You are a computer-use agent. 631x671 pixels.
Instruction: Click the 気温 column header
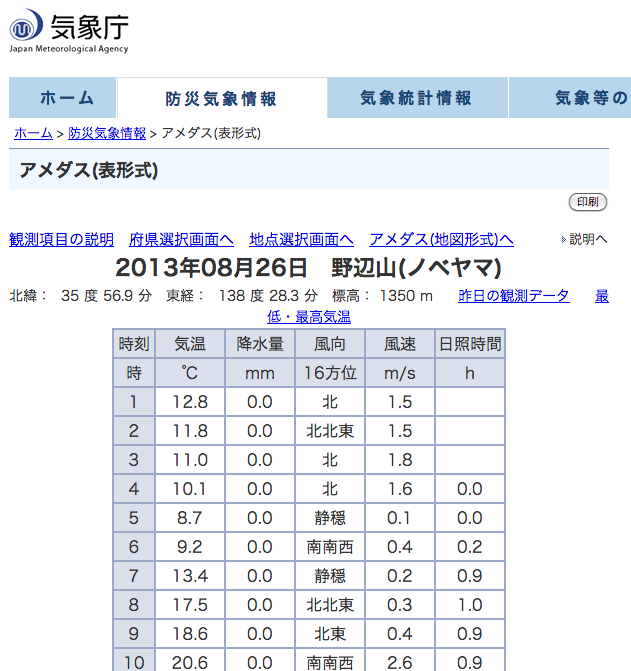190,344
